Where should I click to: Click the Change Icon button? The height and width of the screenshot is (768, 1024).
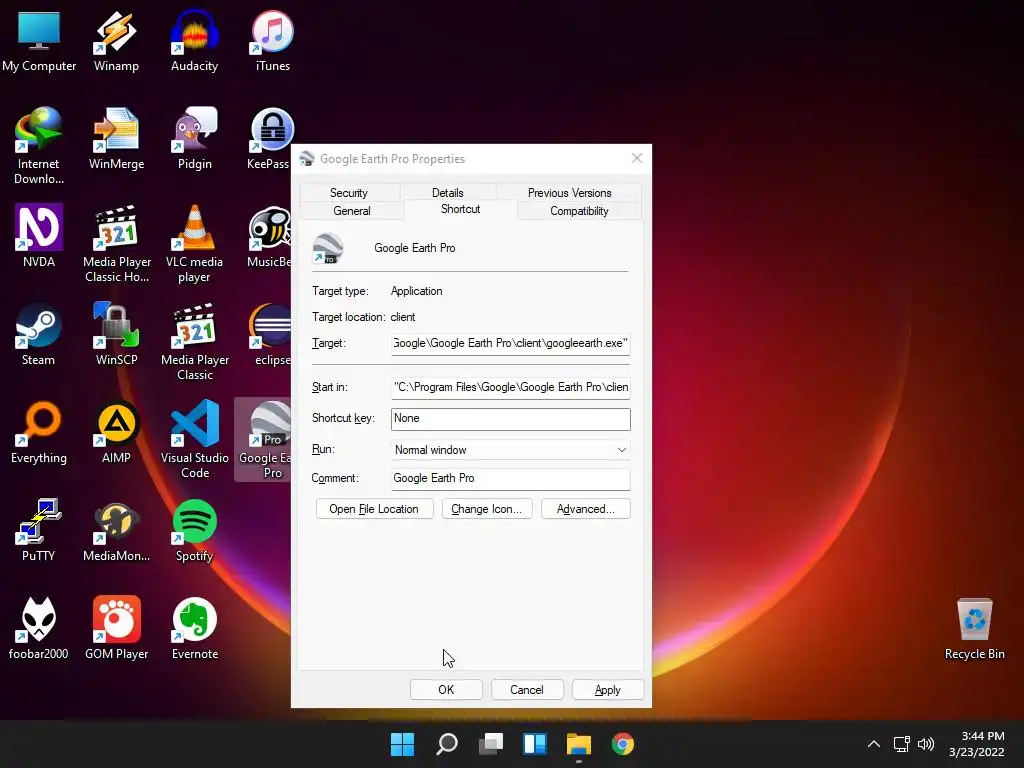[x=487, y=509]
